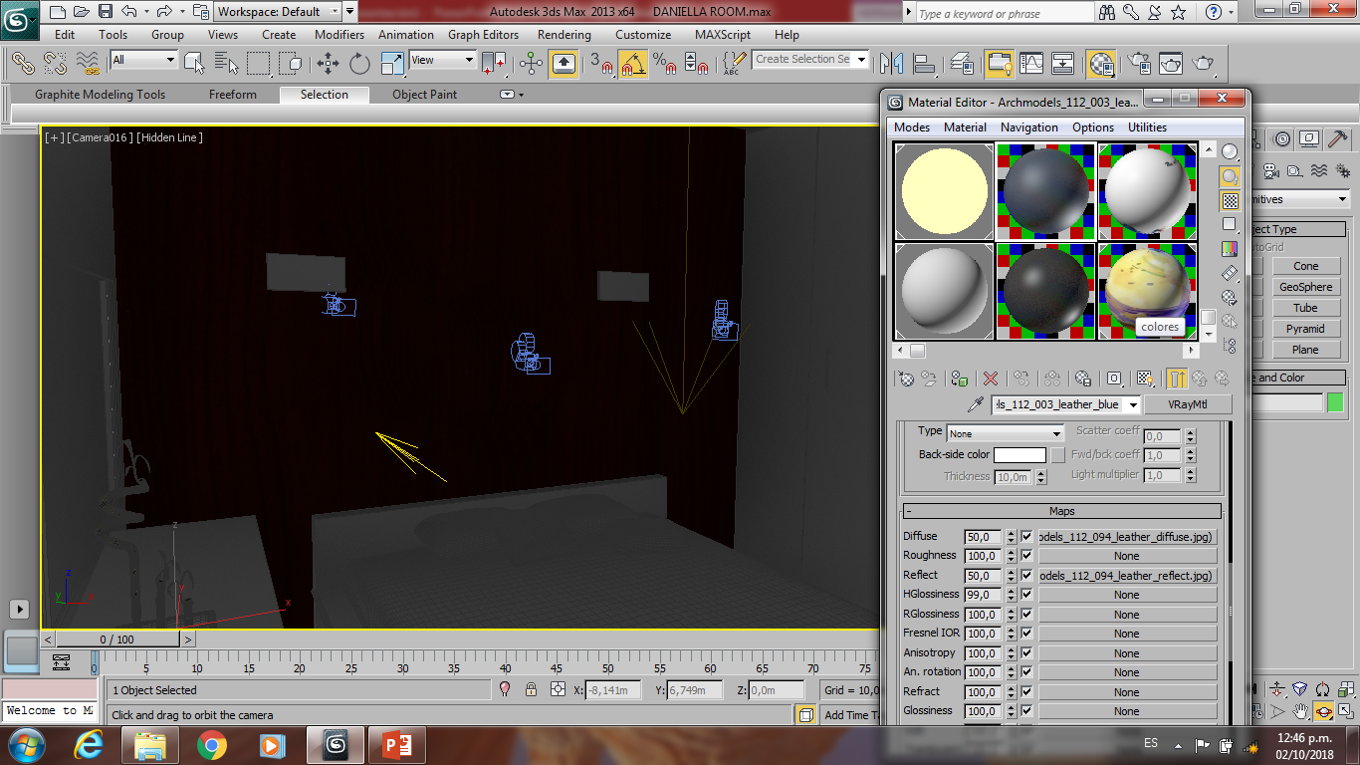This screenshot has width=1360, height=765.
Task: Toggle the Roughness map checkbox
Action: [1026, 556]
